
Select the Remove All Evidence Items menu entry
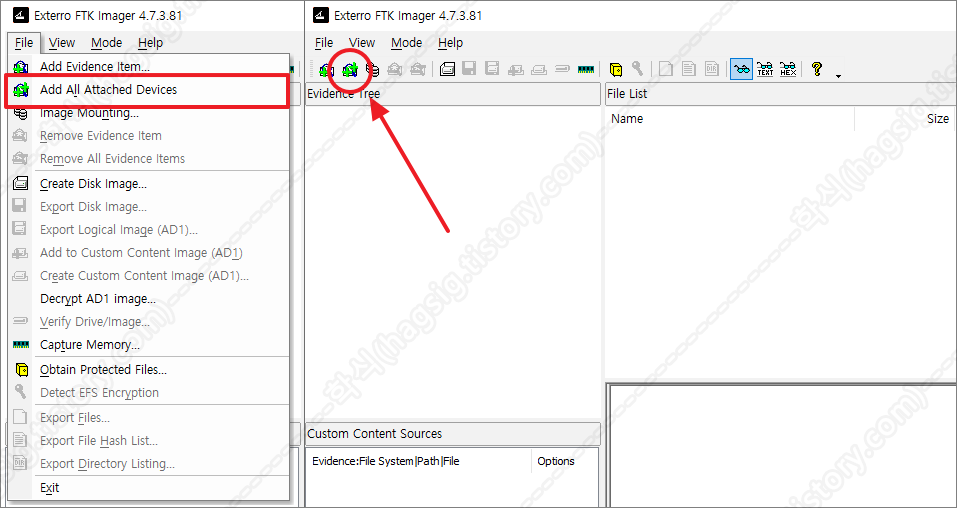[x=149, y=159]
